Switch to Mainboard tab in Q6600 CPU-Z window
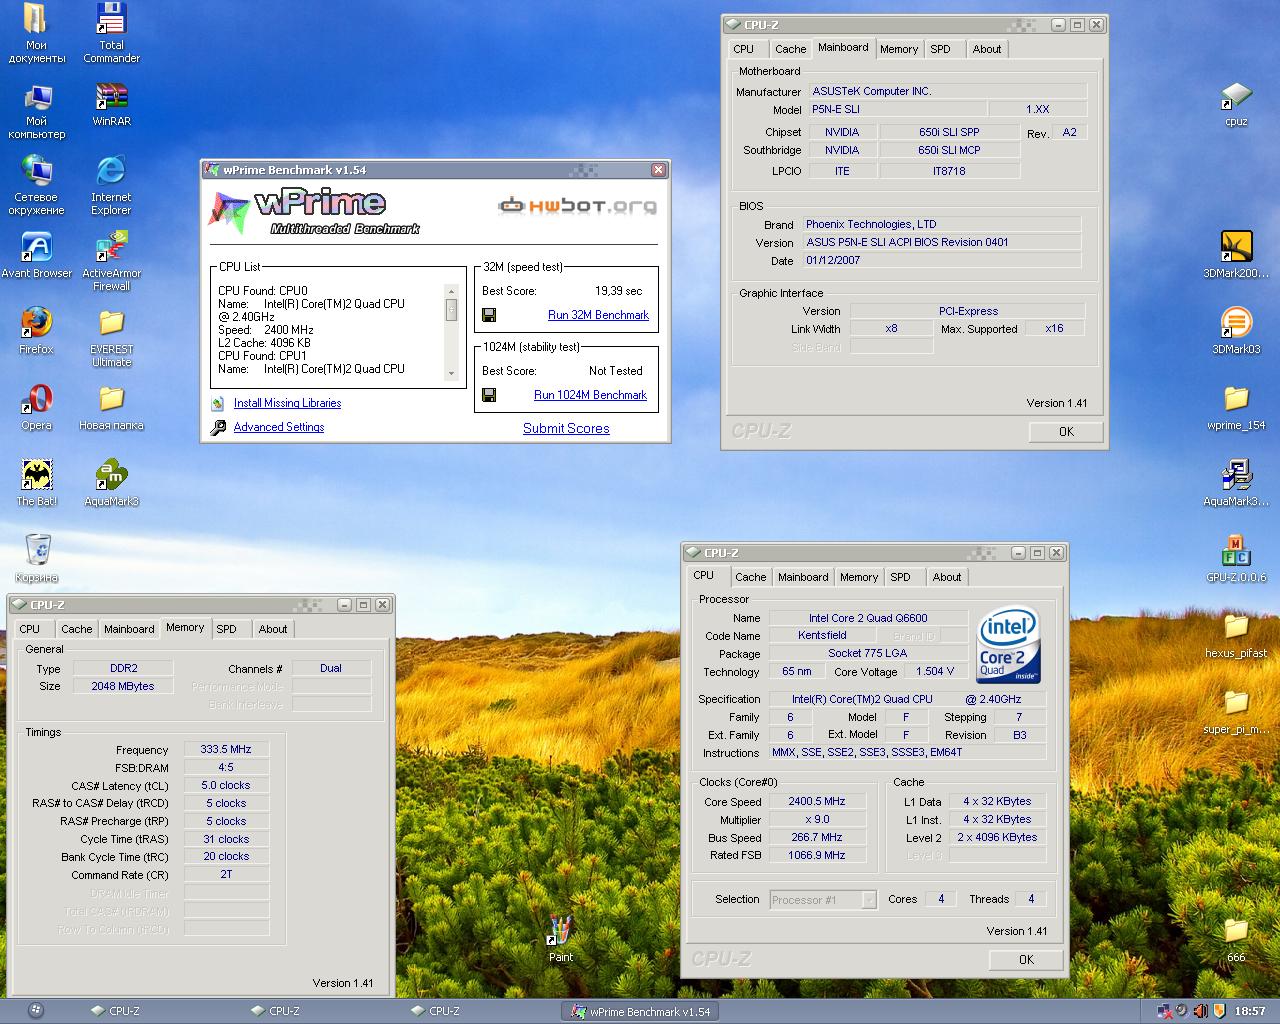The image size is (1280, 1024). [803, 577]
